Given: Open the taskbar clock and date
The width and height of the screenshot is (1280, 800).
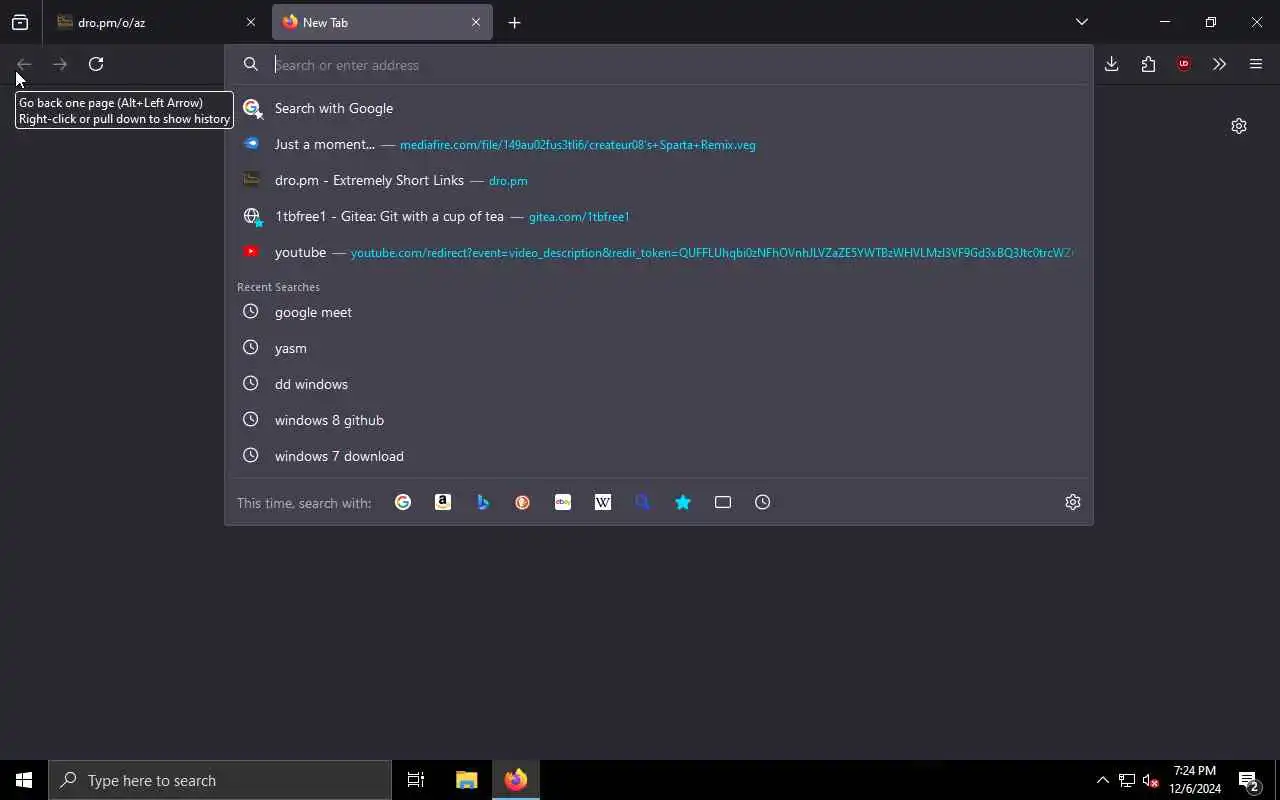Looking at the screenshot, I should (1195, 780).
